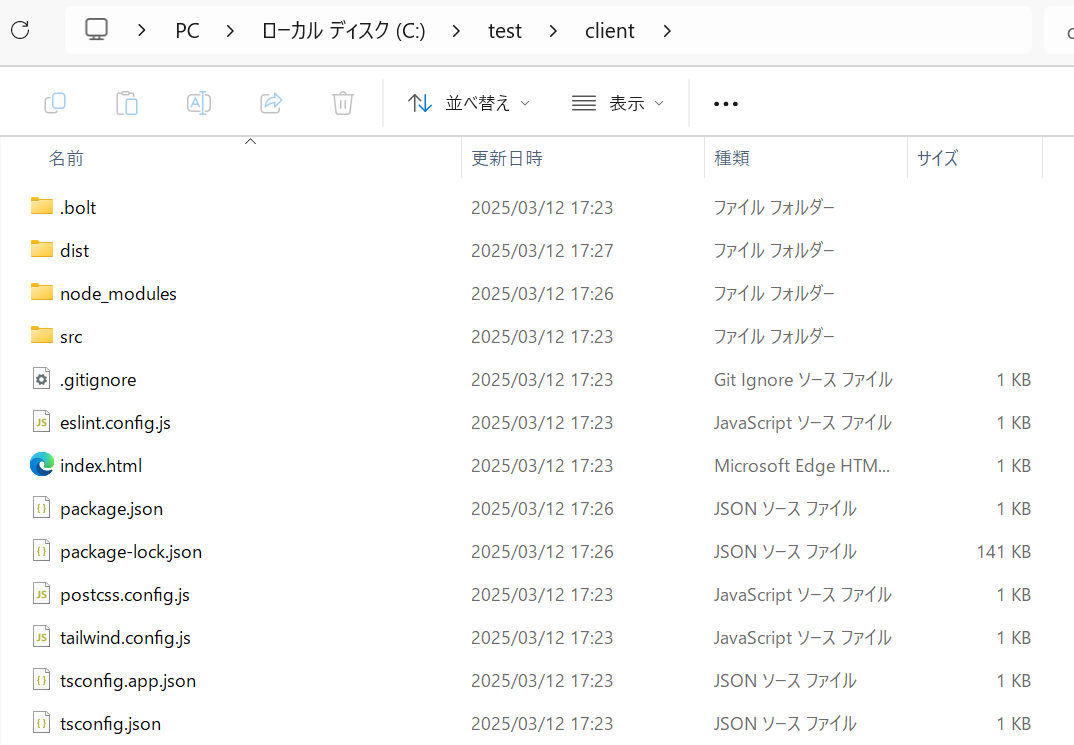Select the index.html Edge file
The image size is (1074, 745).
(x=101, y=466)
